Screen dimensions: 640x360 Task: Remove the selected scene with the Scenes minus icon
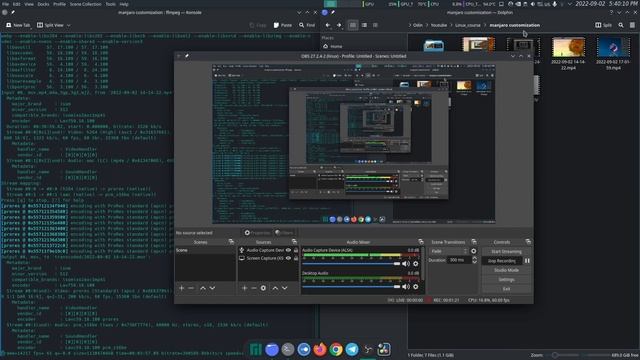191,288
